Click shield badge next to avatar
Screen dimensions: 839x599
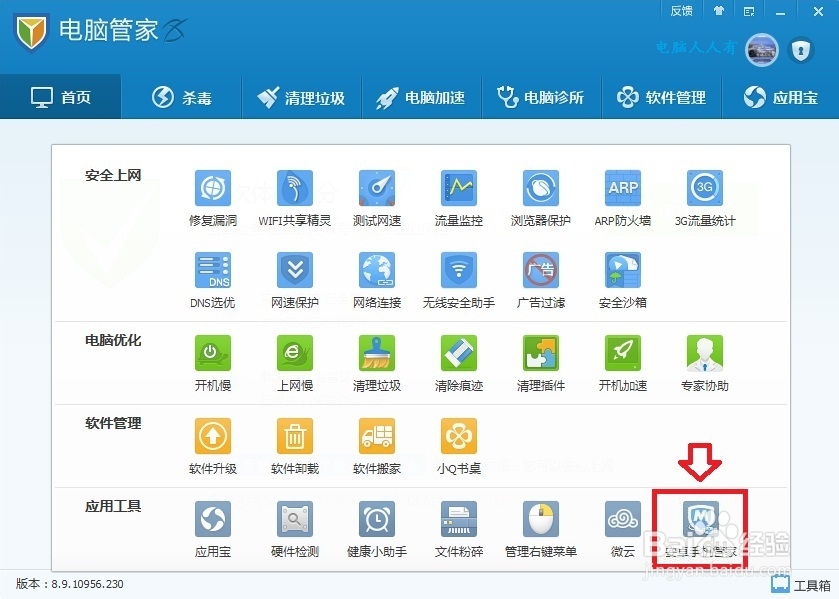pyautogui.click(x=800, y=50)
